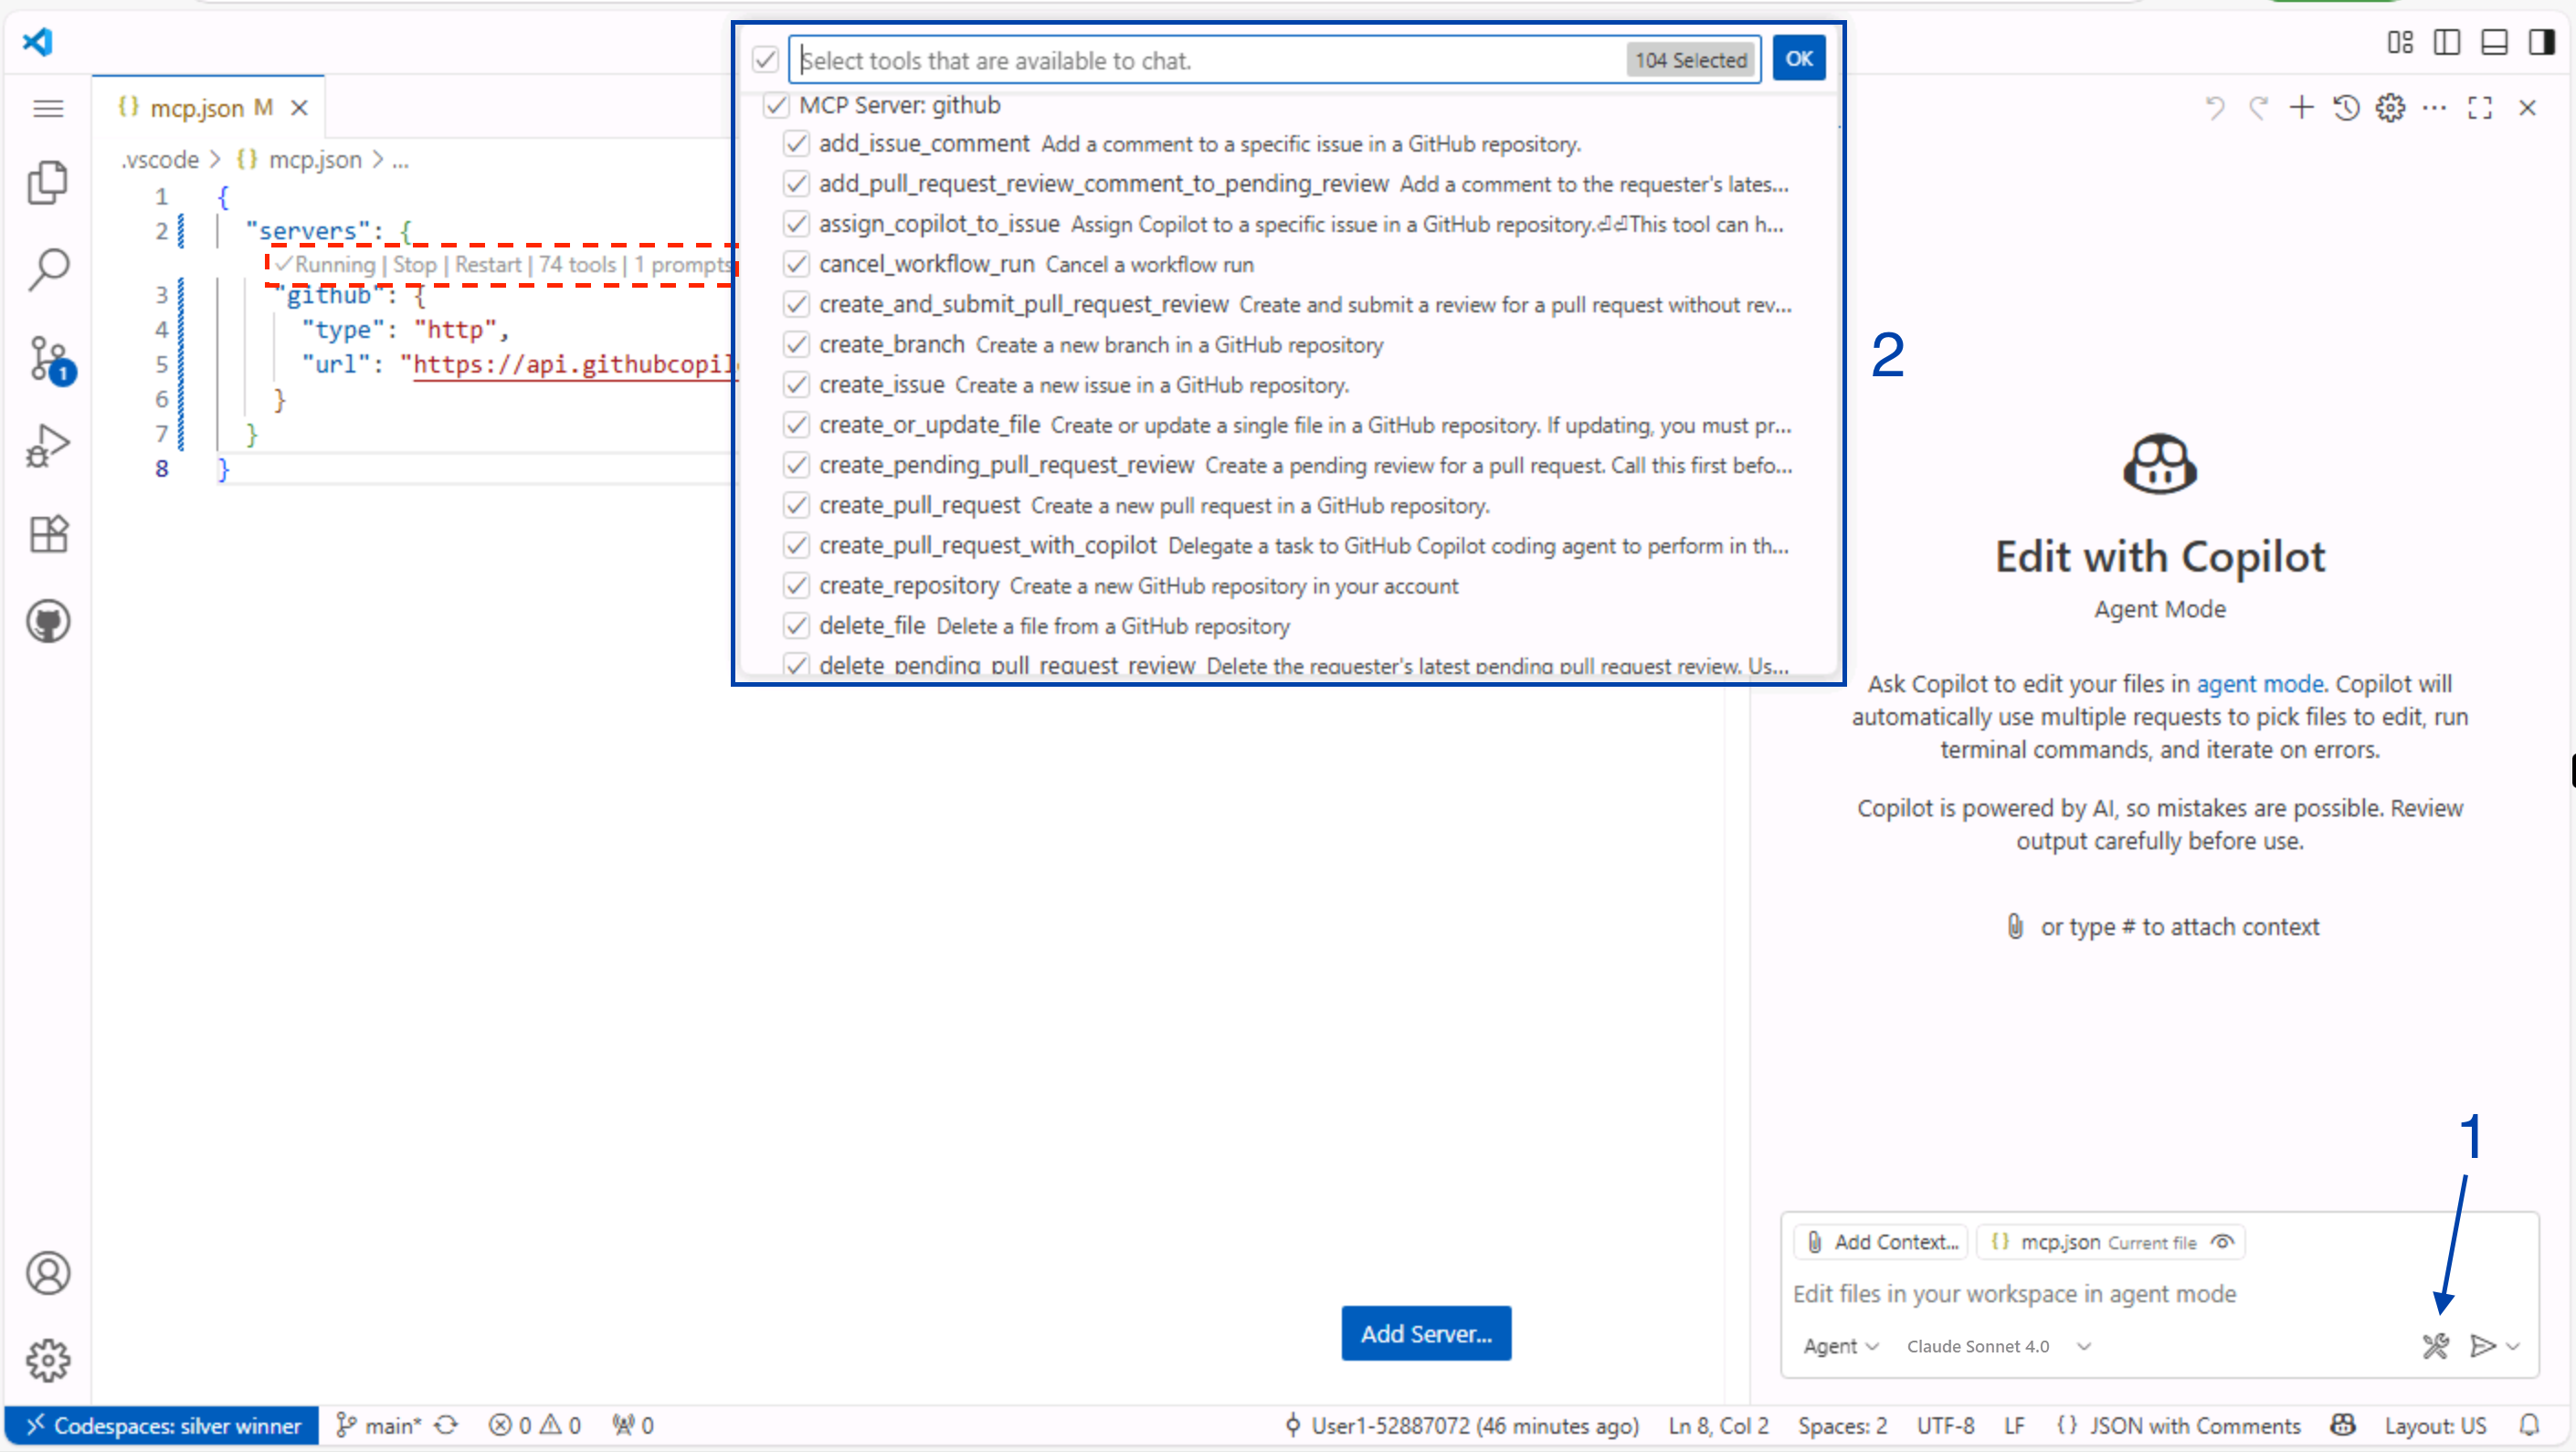Uncheck the create_repository tool
2576x1452 pixels.
[x=796, y=586]
